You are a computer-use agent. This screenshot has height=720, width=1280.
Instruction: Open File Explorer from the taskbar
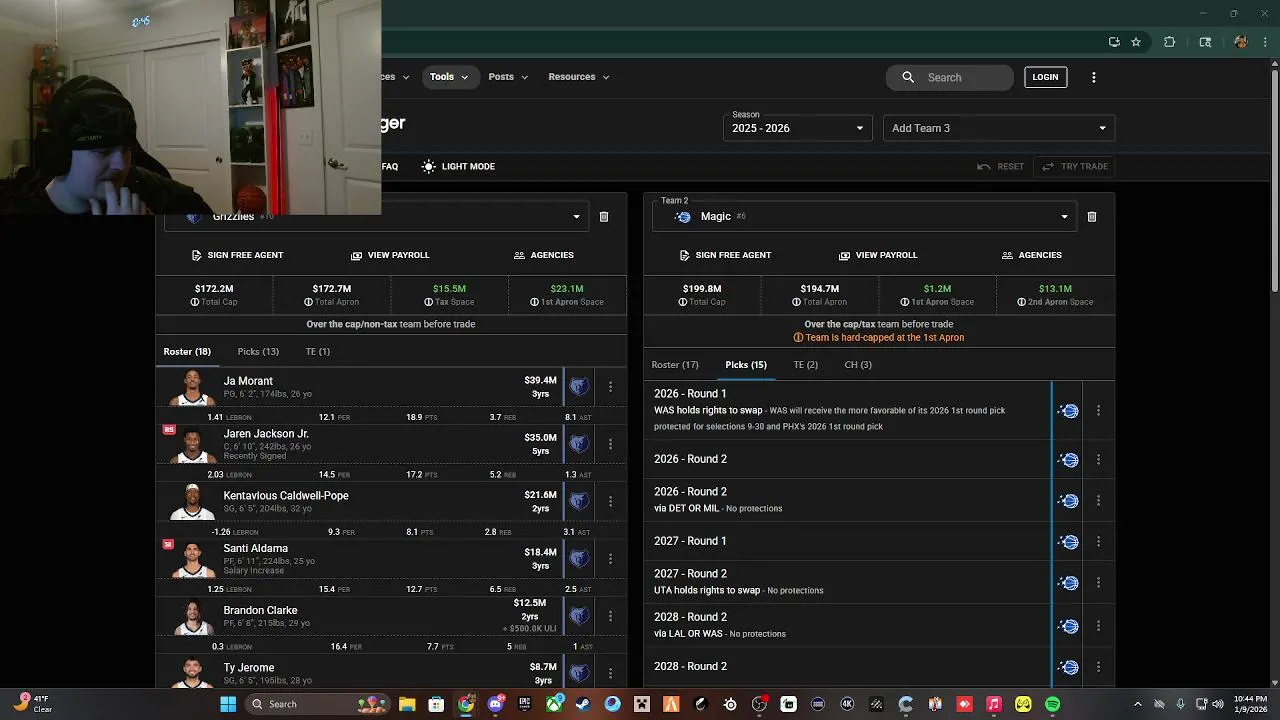coord(407,704)
